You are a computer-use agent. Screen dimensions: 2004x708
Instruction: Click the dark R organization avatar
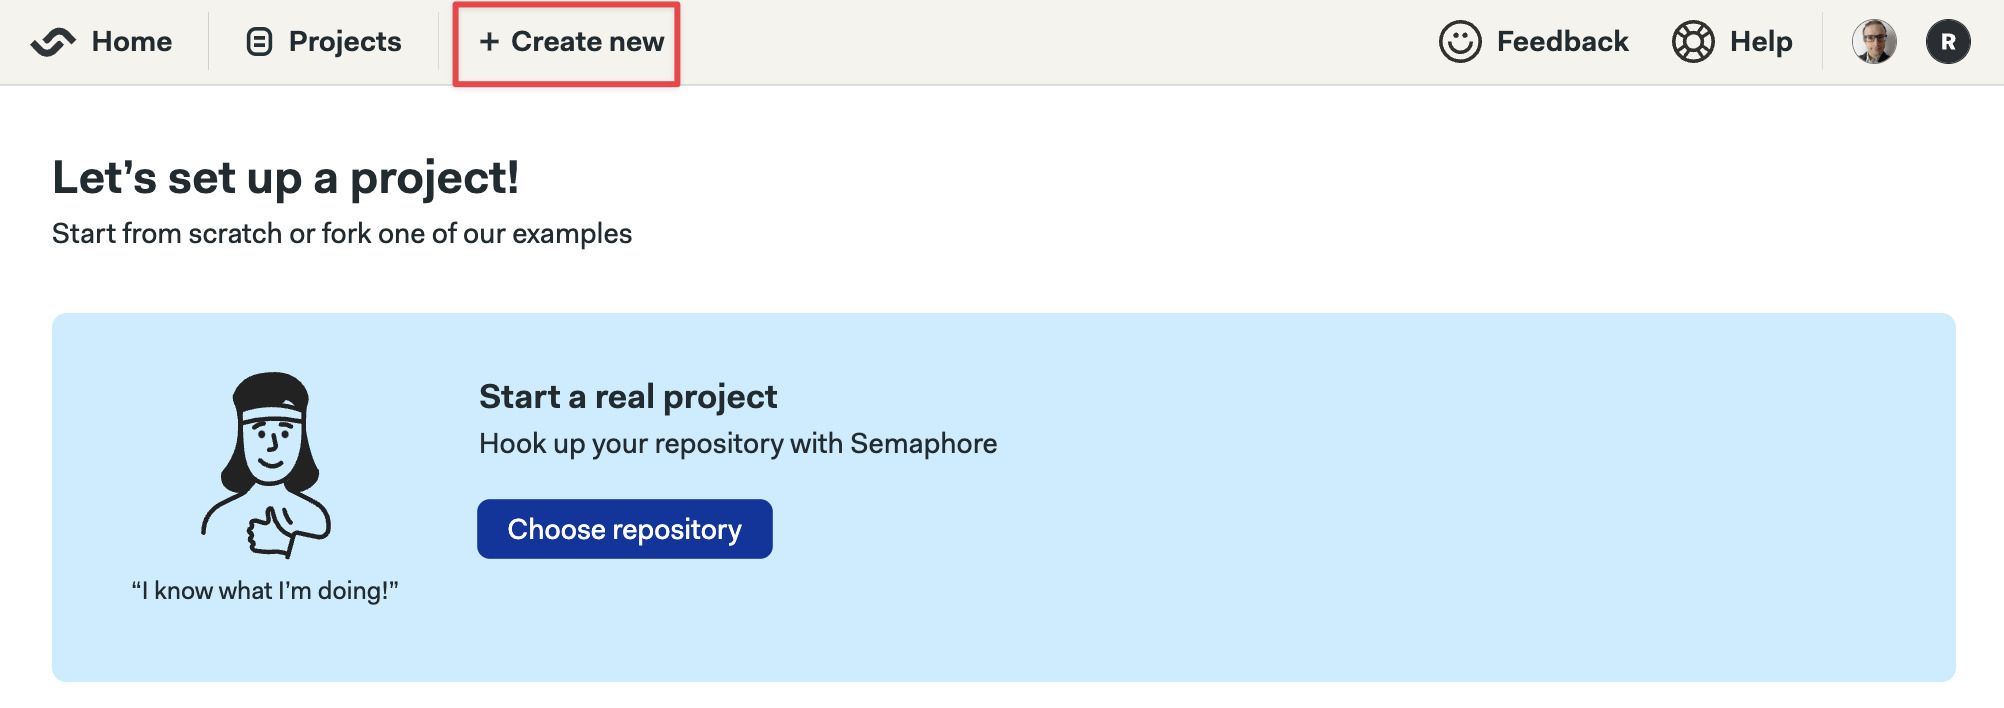[1948, 42]
